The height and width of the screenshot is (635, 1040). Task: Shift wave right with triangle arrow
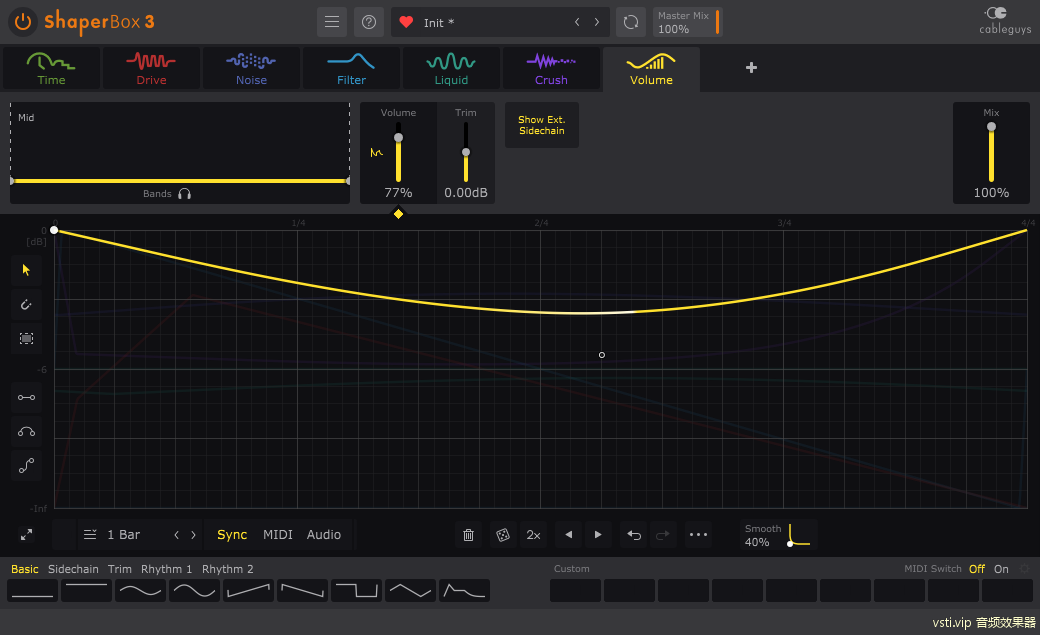tap(598, 535)
